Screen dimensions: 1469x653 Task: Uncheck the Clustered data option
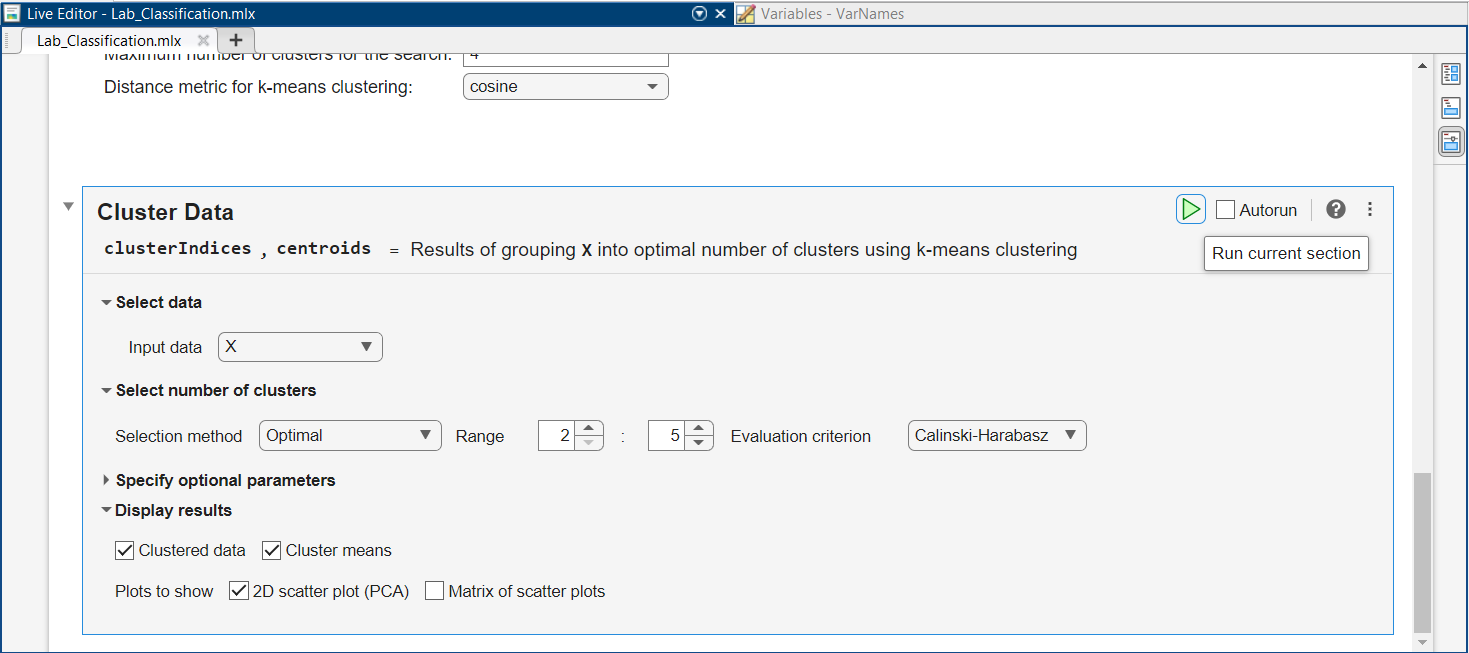pos(125,550)
